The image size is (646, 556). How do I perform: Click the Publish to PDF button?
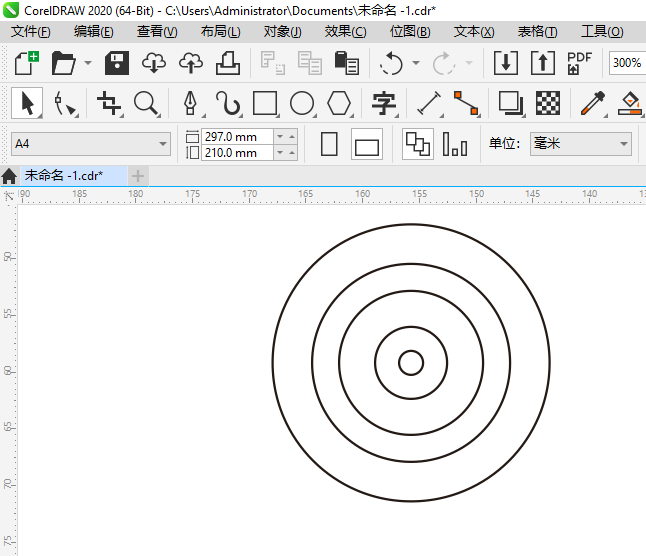pyautogui.click(x=579, y=63)
